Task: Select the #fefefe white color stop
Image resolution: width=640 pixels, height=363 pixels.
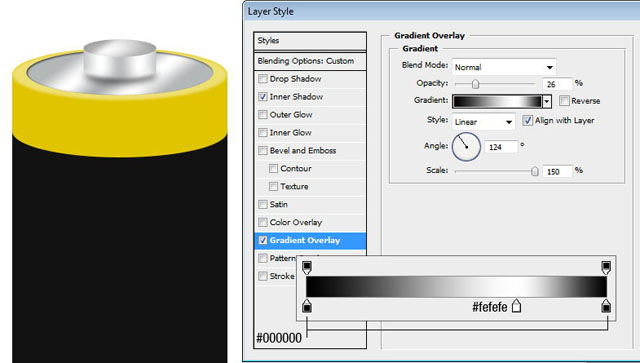Action: pyautogui.click(x=516, y=305)
